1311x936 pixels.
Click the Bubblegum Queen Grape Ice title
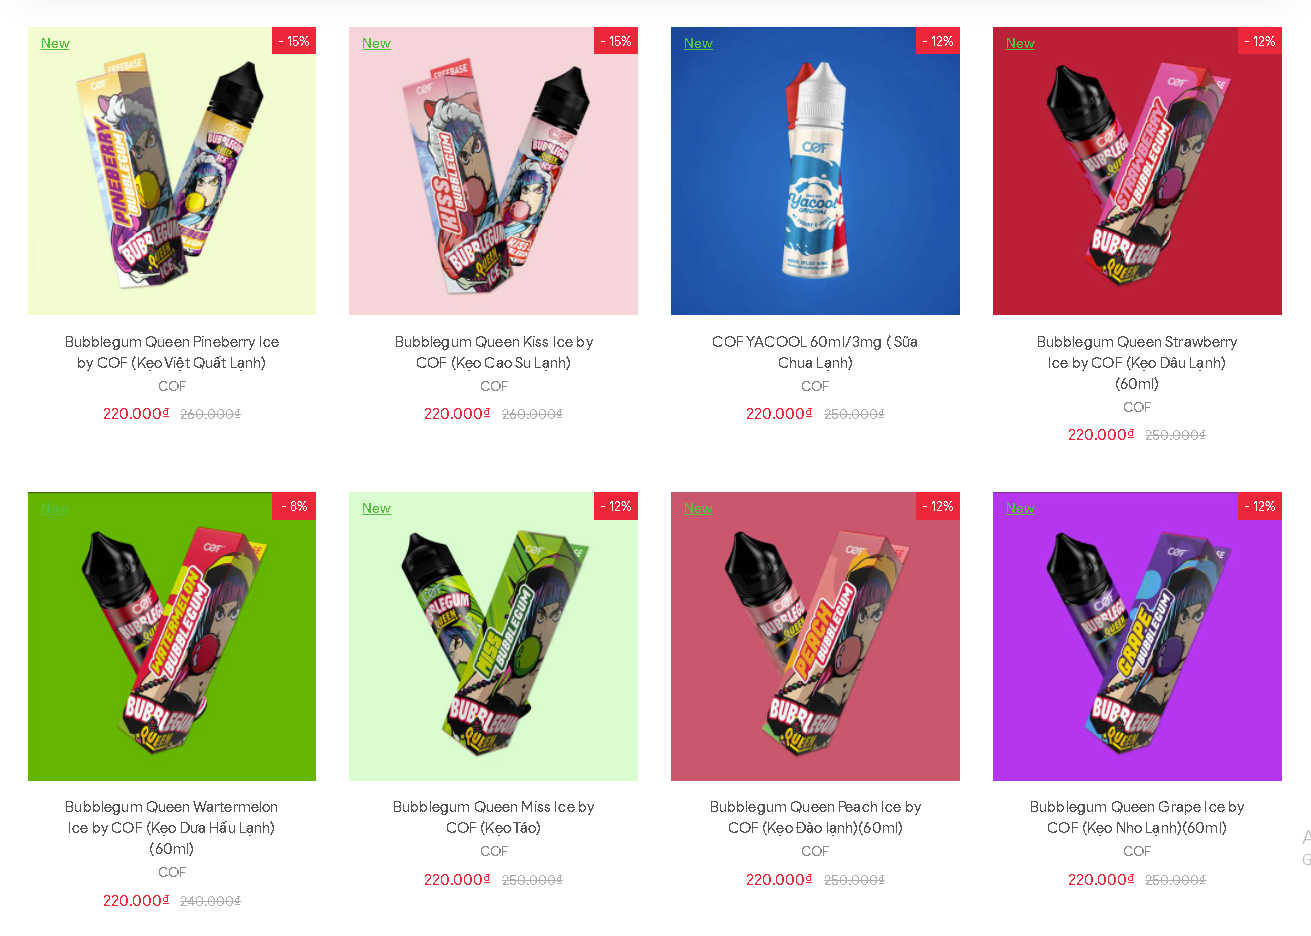coord(1137,817)
